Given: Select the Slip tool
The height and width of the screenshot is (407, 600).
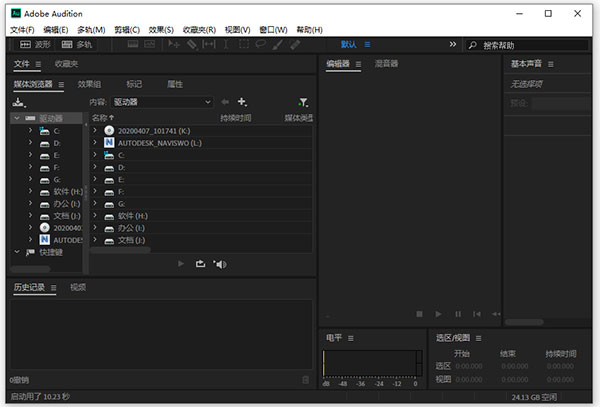Looking at the screenshot, I should tap(209, 44).
